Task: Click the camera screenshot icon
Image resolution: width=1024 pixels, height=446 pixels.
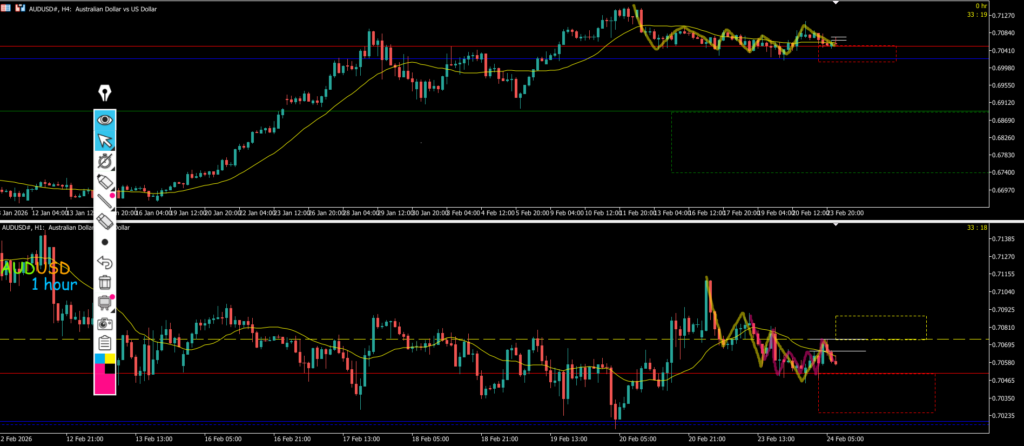Action: (105, 323)
